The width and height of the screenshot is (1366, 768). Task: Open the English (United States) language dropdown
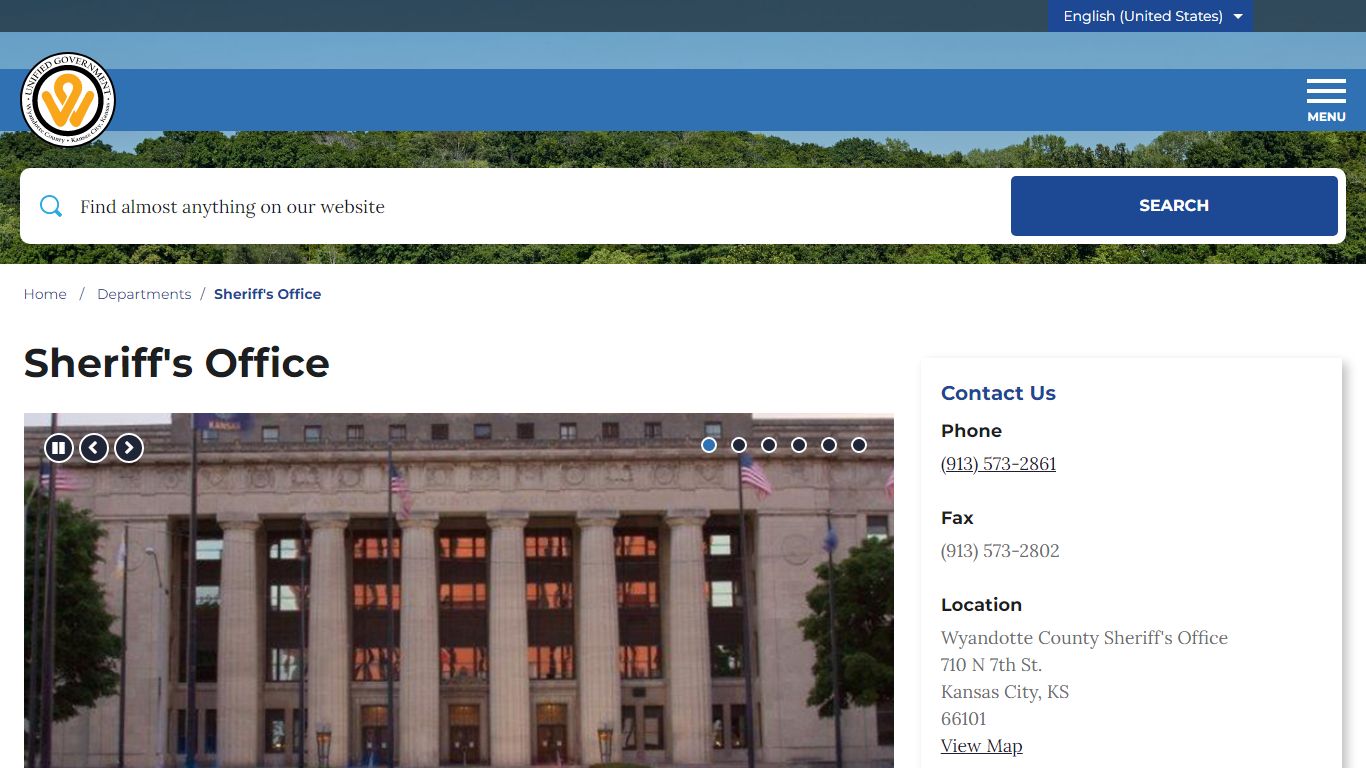pos(1150,16)
